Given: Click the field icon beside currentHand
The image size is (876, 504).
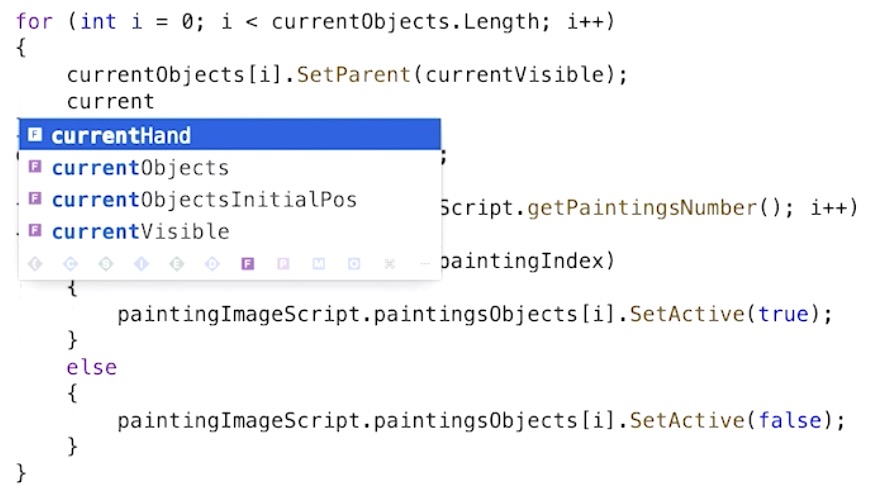Looking at the screenshot, I should (x=35, y=135).
